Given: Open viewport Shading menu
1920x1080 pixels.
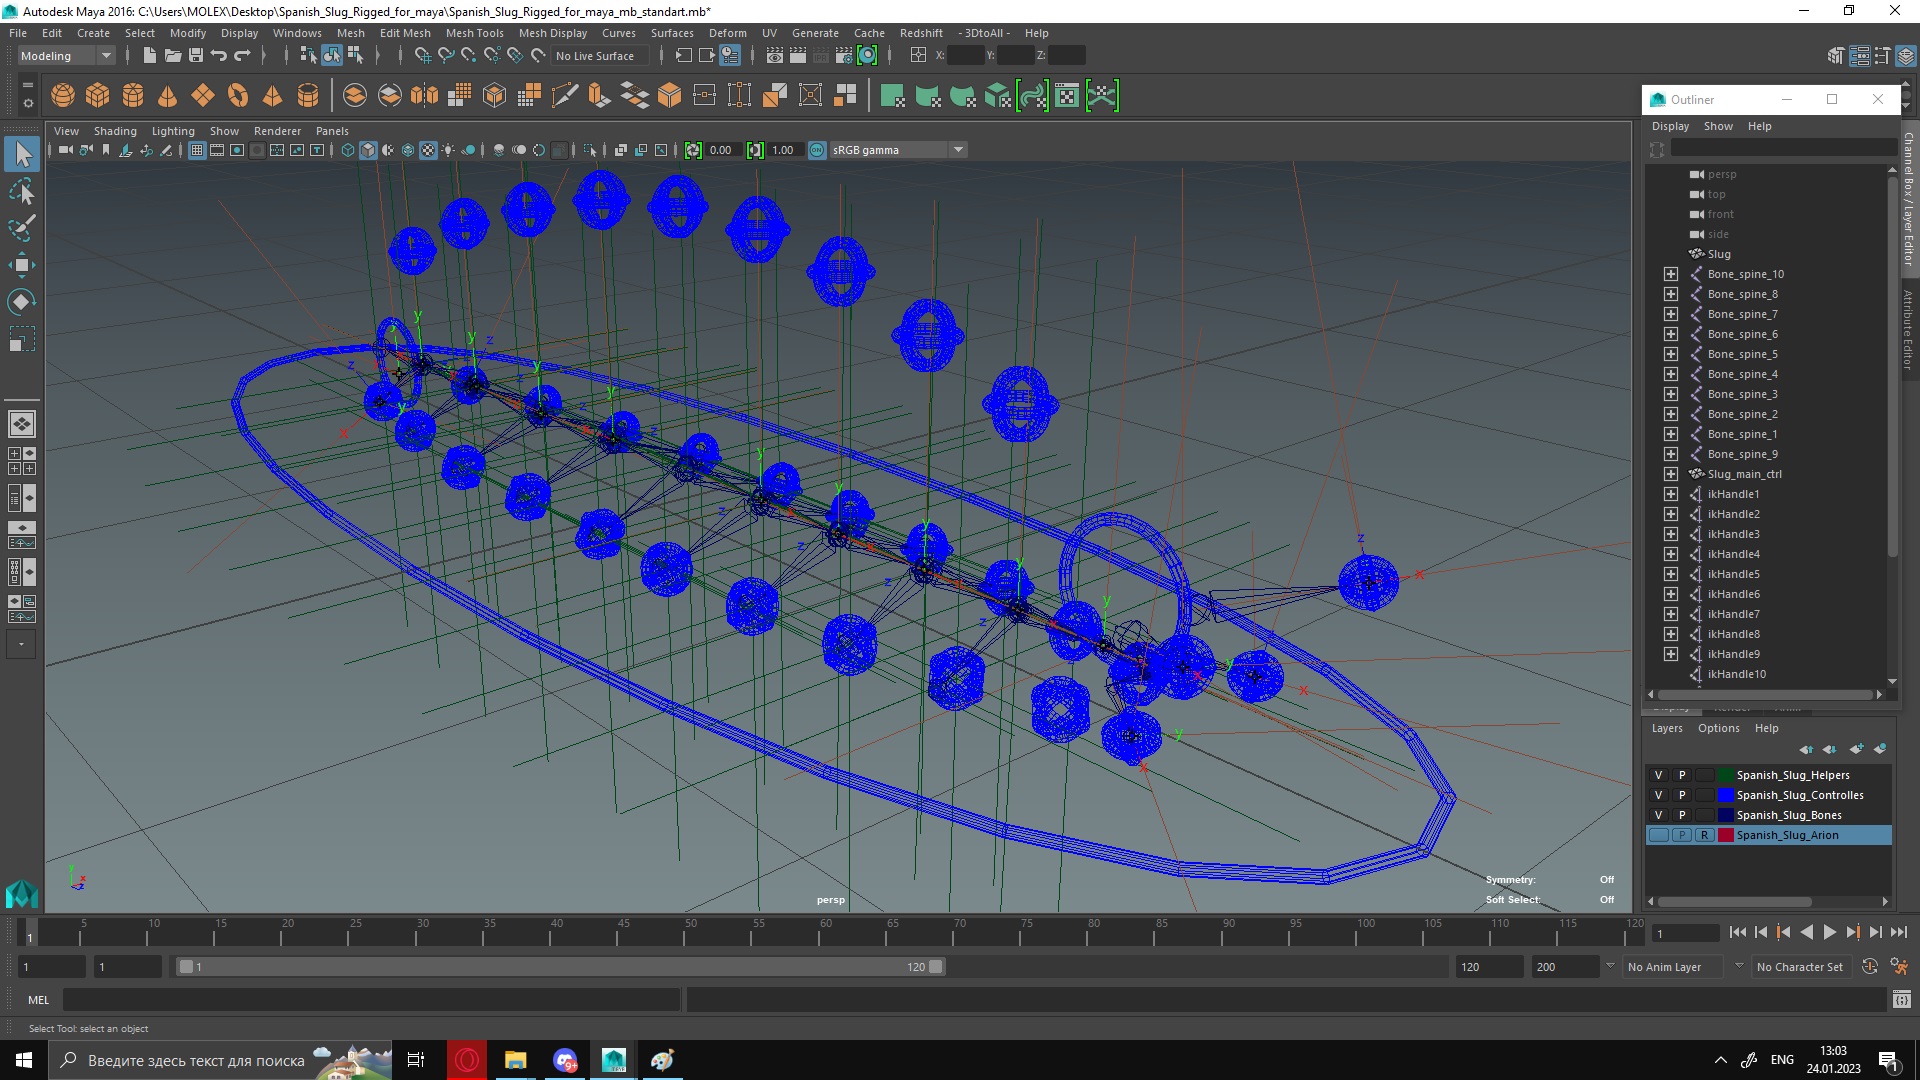Looking at the screenshot, I should click(x=115, y=131).
